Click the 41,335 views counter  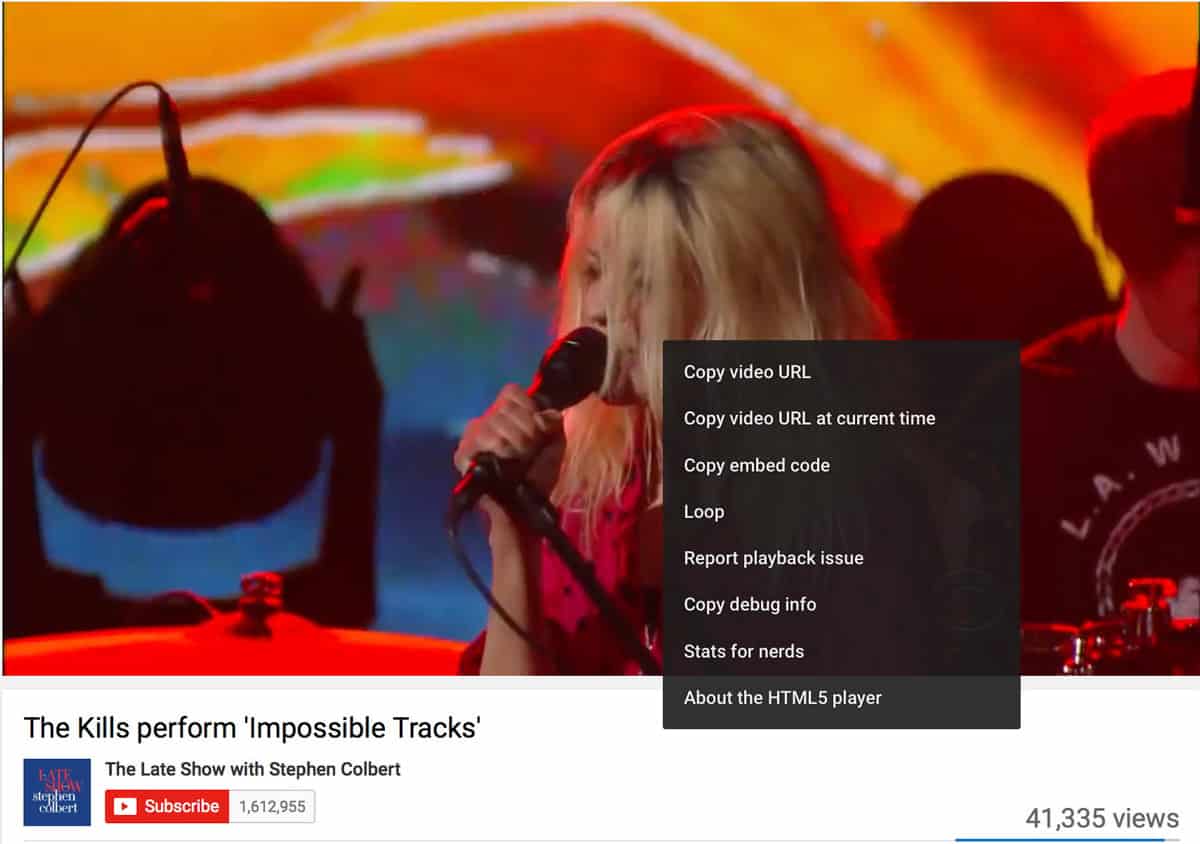click(x=1102, y=819)
